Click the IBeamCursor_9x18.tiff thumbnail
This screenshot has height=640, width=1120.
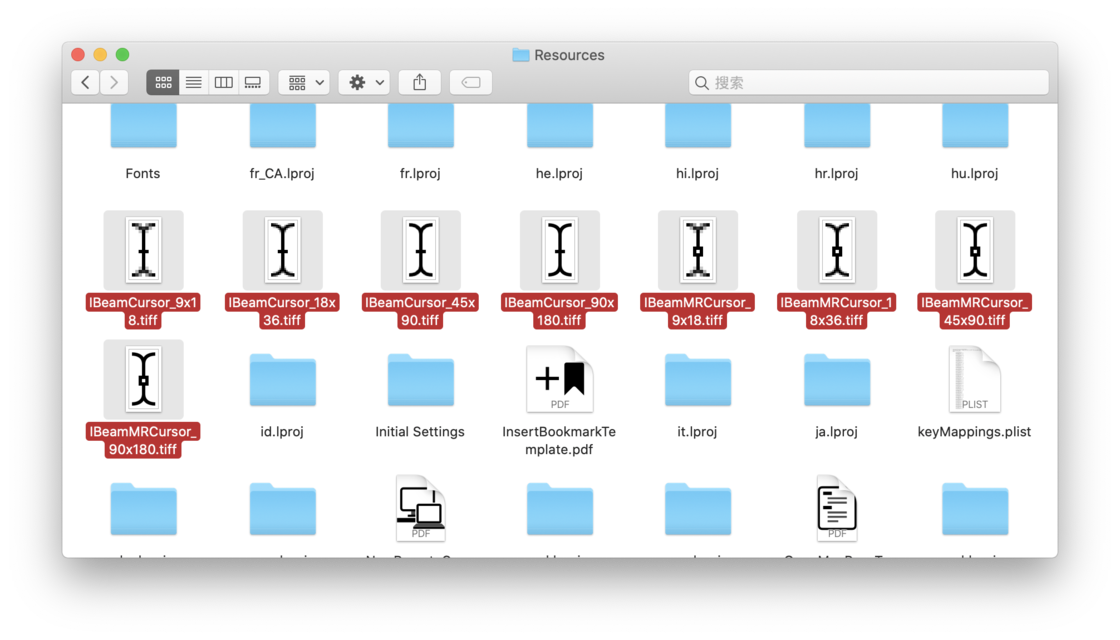point(144,250)
